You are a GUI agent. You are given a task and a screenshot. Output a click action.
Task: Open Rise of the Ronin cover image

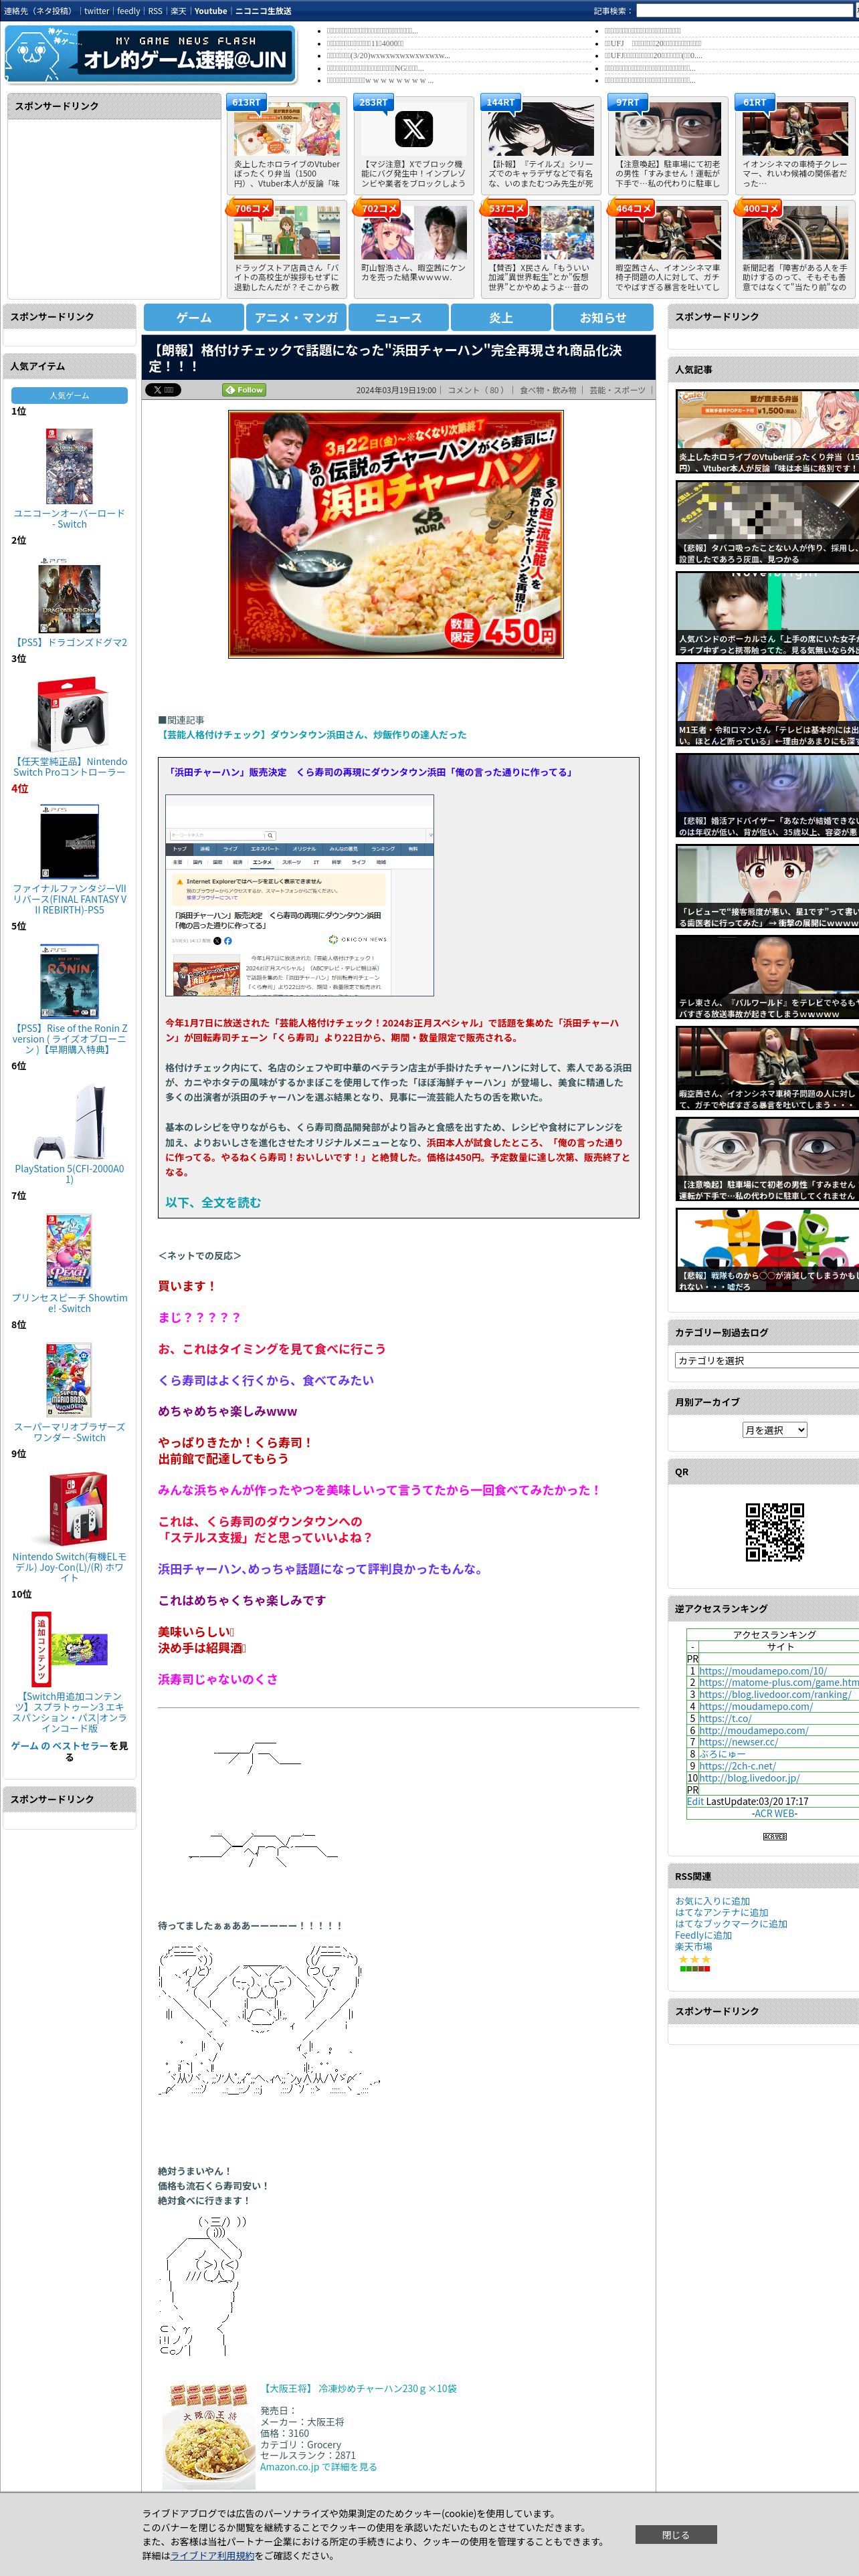pyautogui.click(x=69, y=981)
